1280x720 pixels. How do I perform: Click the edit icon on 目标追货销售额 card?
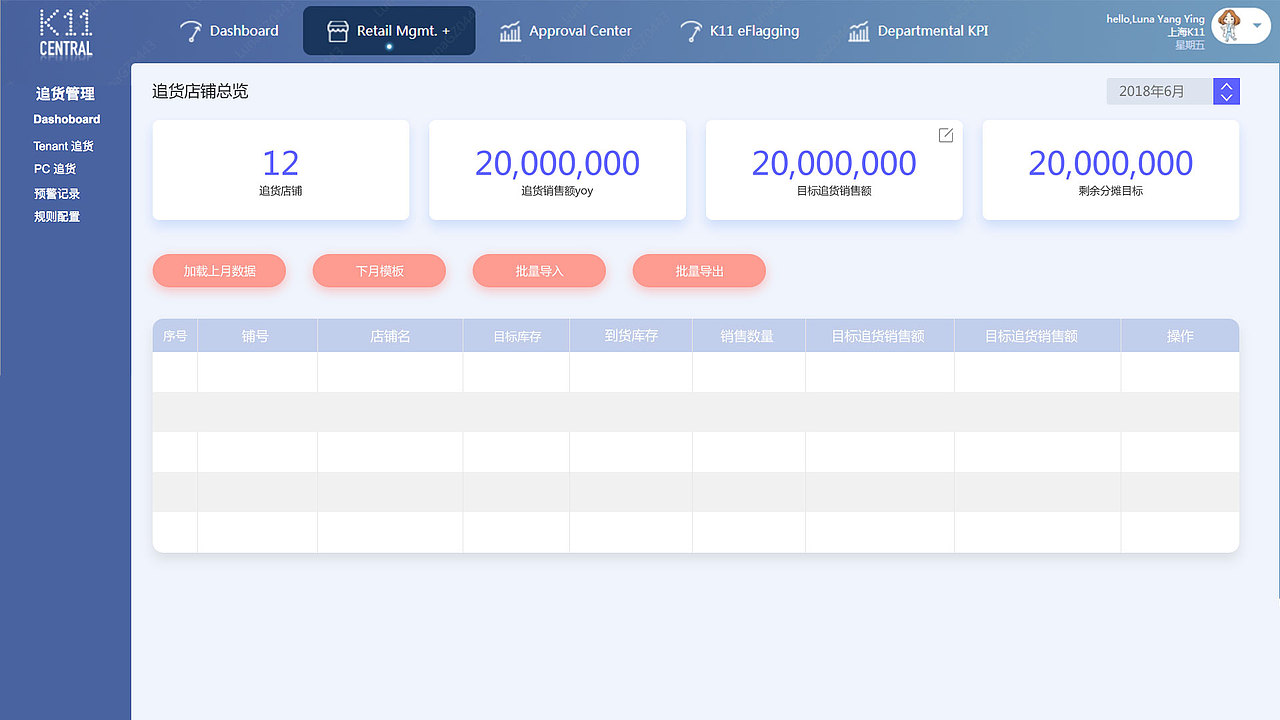click(946, 135)
